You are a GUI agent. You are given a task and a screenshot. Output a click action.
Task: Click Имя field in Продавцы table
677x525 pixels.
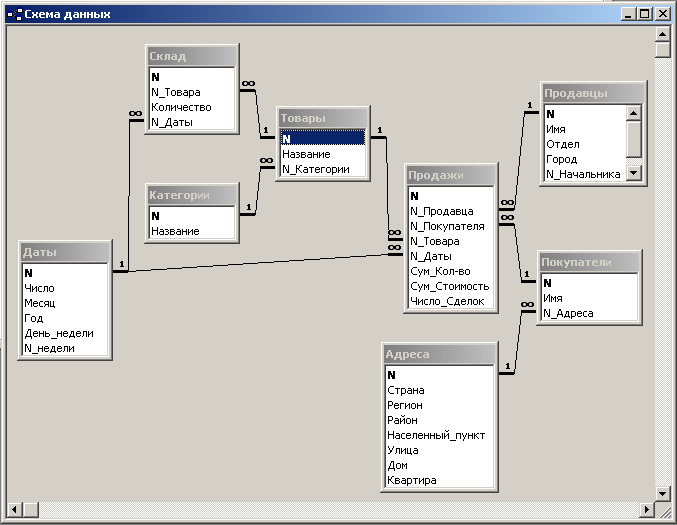tap(585, 129)
